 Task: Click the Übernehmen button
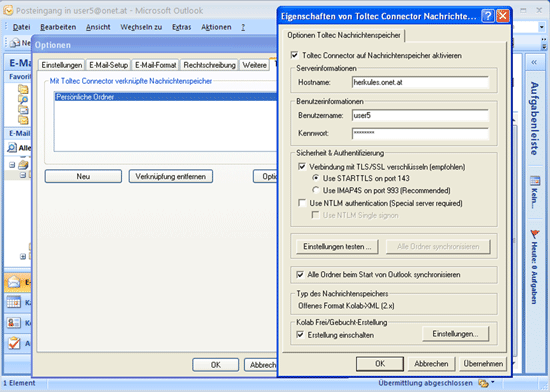(x=483, y=364)
